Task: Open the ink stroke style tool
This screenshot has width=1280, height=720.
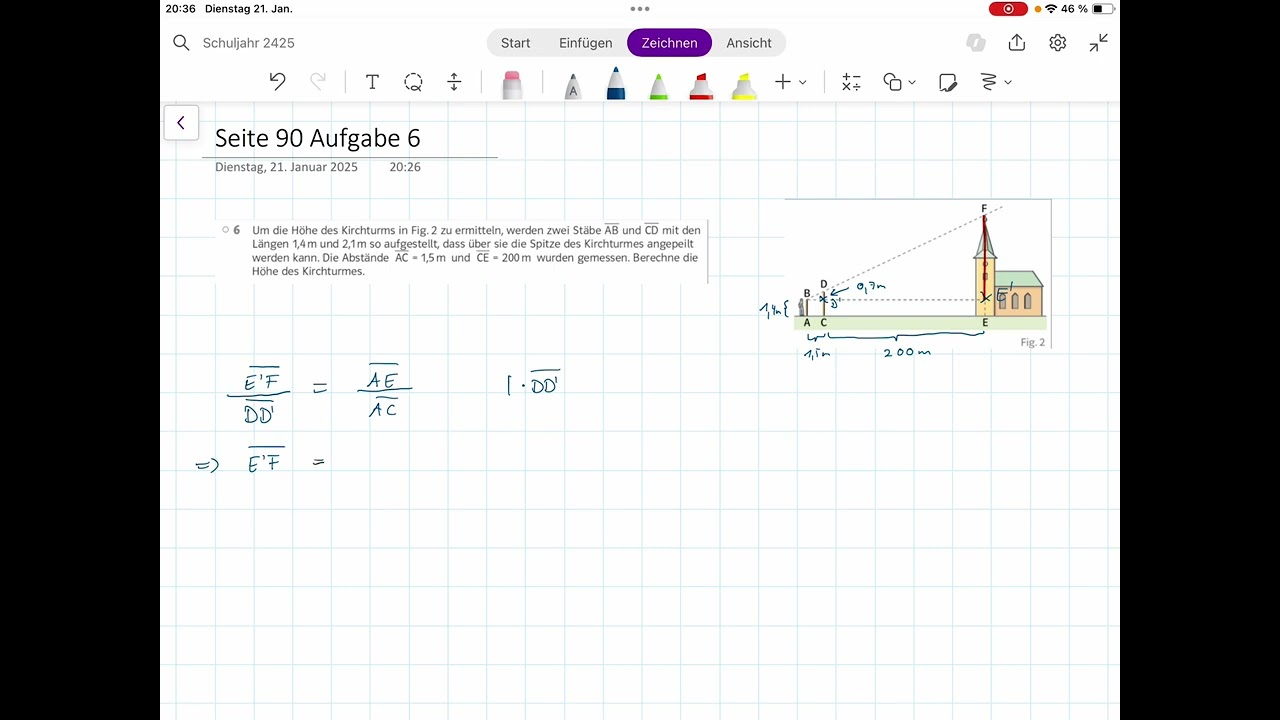Action: [x=989, y=82]
